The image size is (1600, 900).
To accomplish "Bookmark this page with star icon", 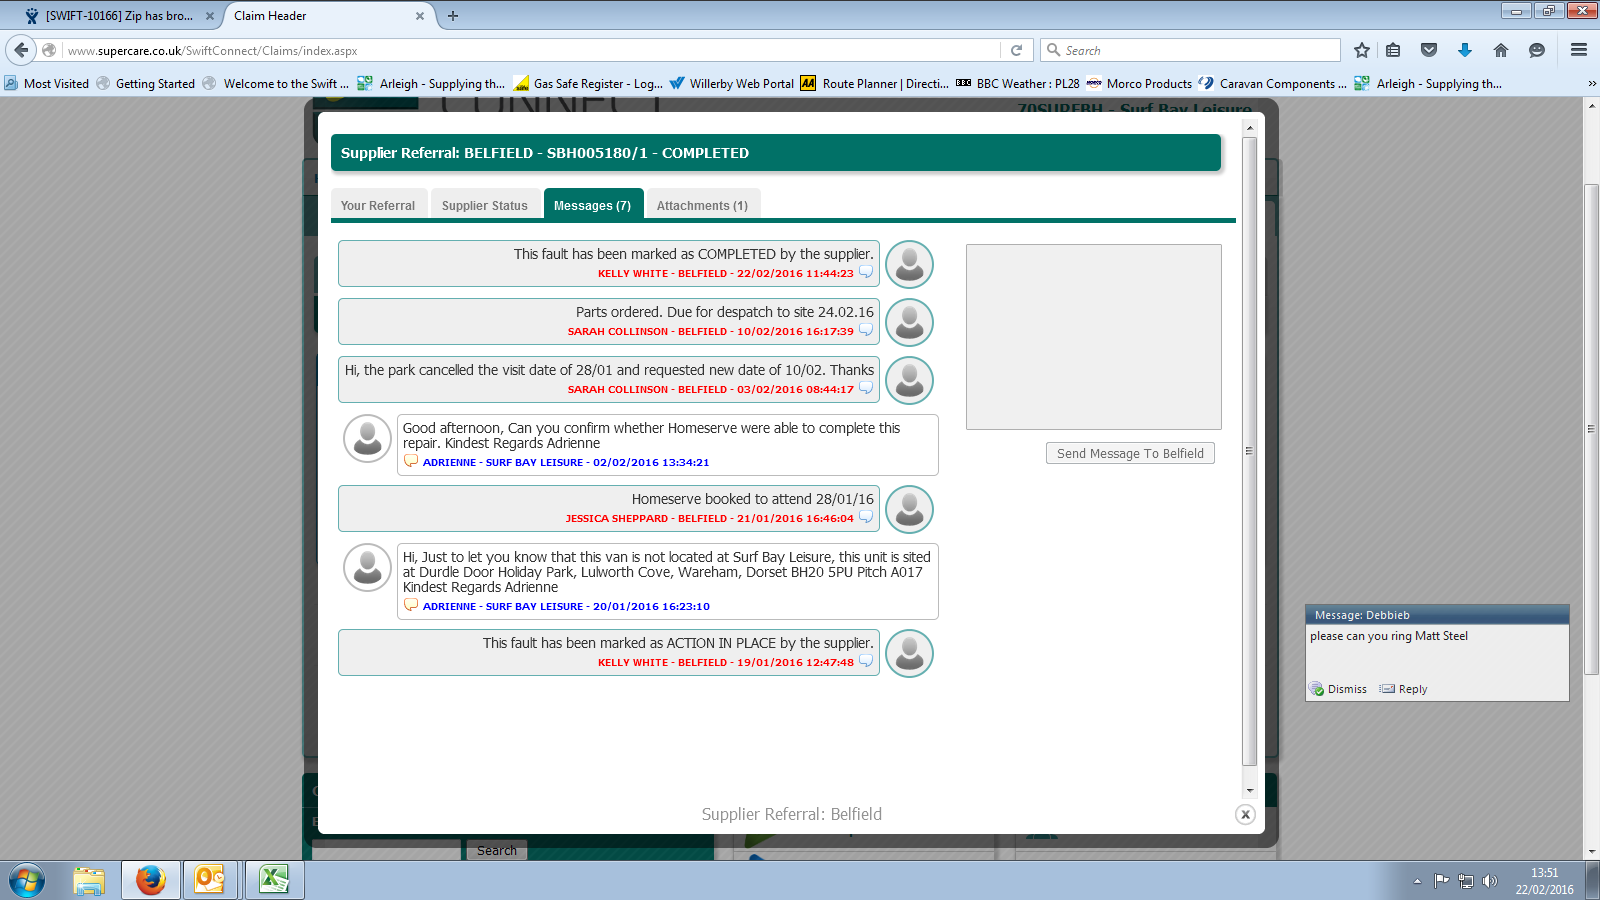I will (x=1362, y=50).
